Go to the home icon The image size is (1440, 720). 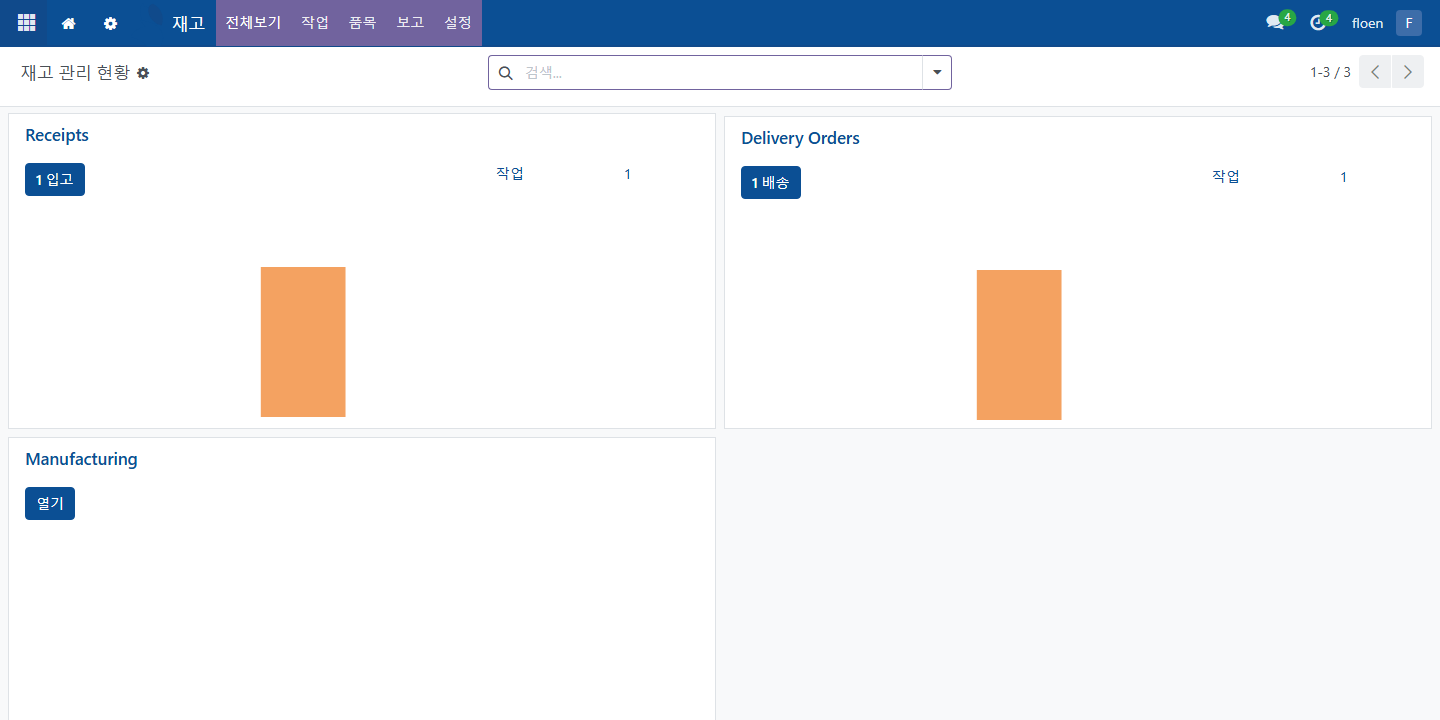pos(69,23)
